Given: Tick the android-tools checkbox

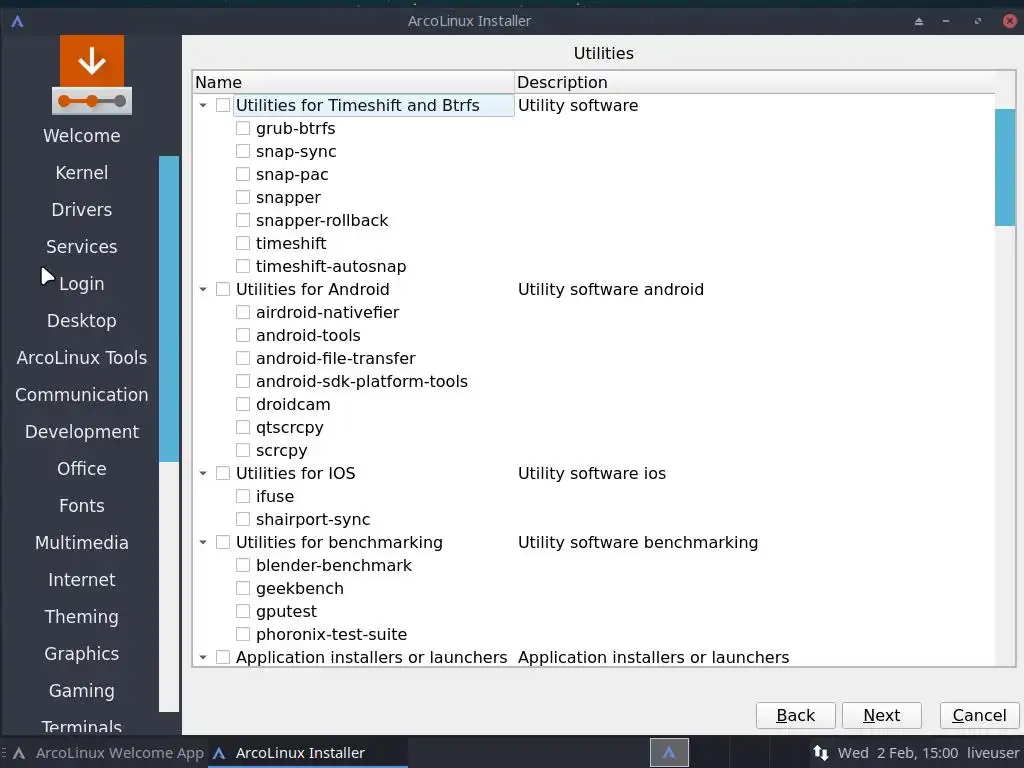Looking at the screenshot, I should tap(243, 335).
